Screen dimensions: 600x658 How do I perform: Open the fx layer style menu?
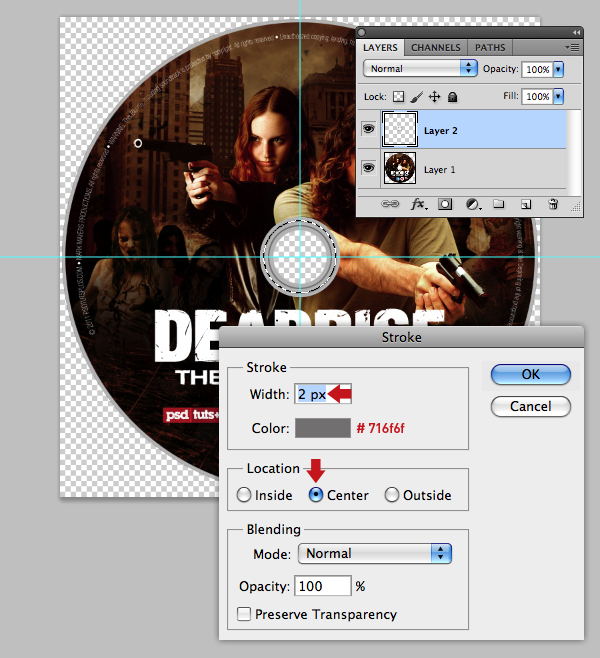tap(418, 204)
